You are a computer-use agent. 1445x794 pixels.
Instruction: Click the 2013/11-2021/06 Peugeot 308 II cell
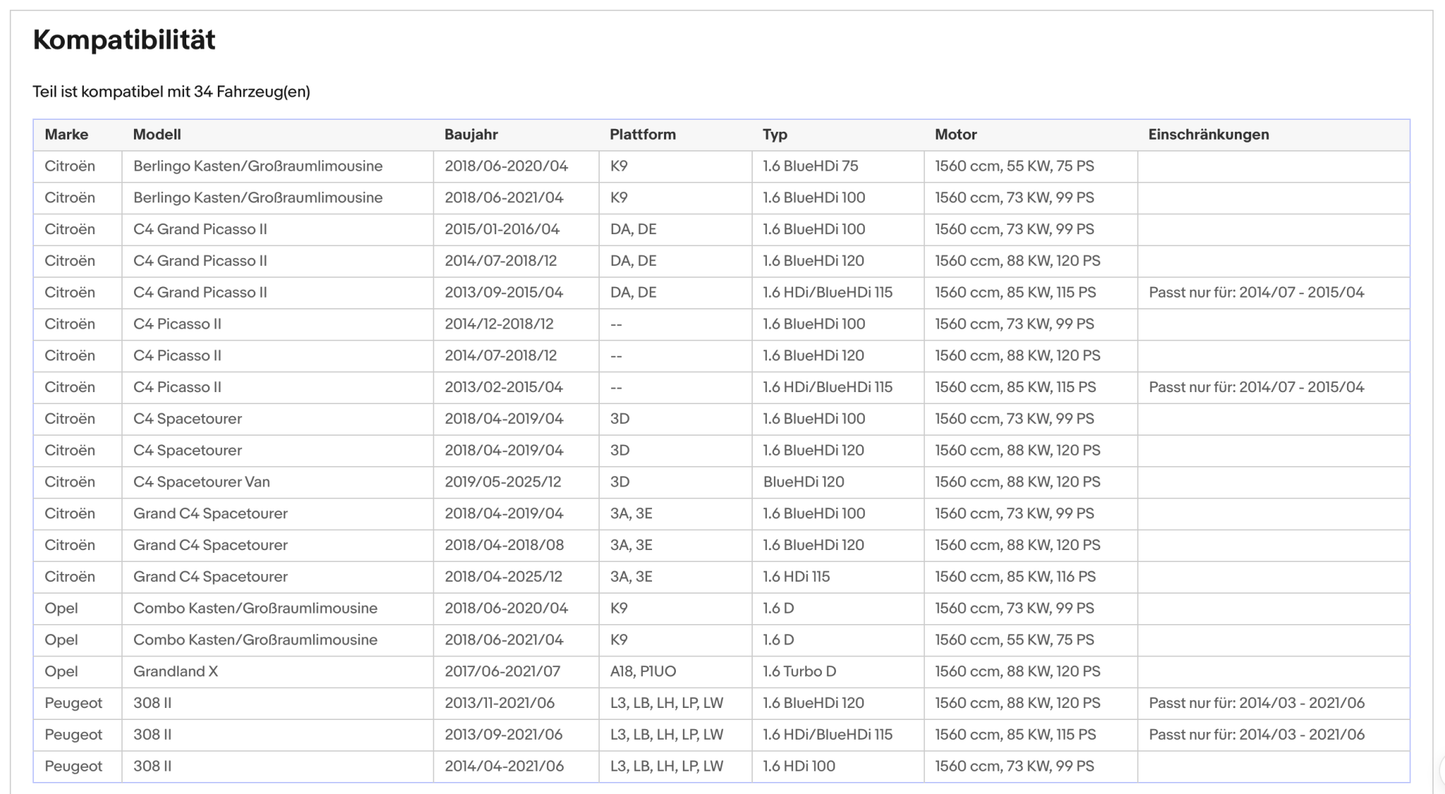point(516,703)
